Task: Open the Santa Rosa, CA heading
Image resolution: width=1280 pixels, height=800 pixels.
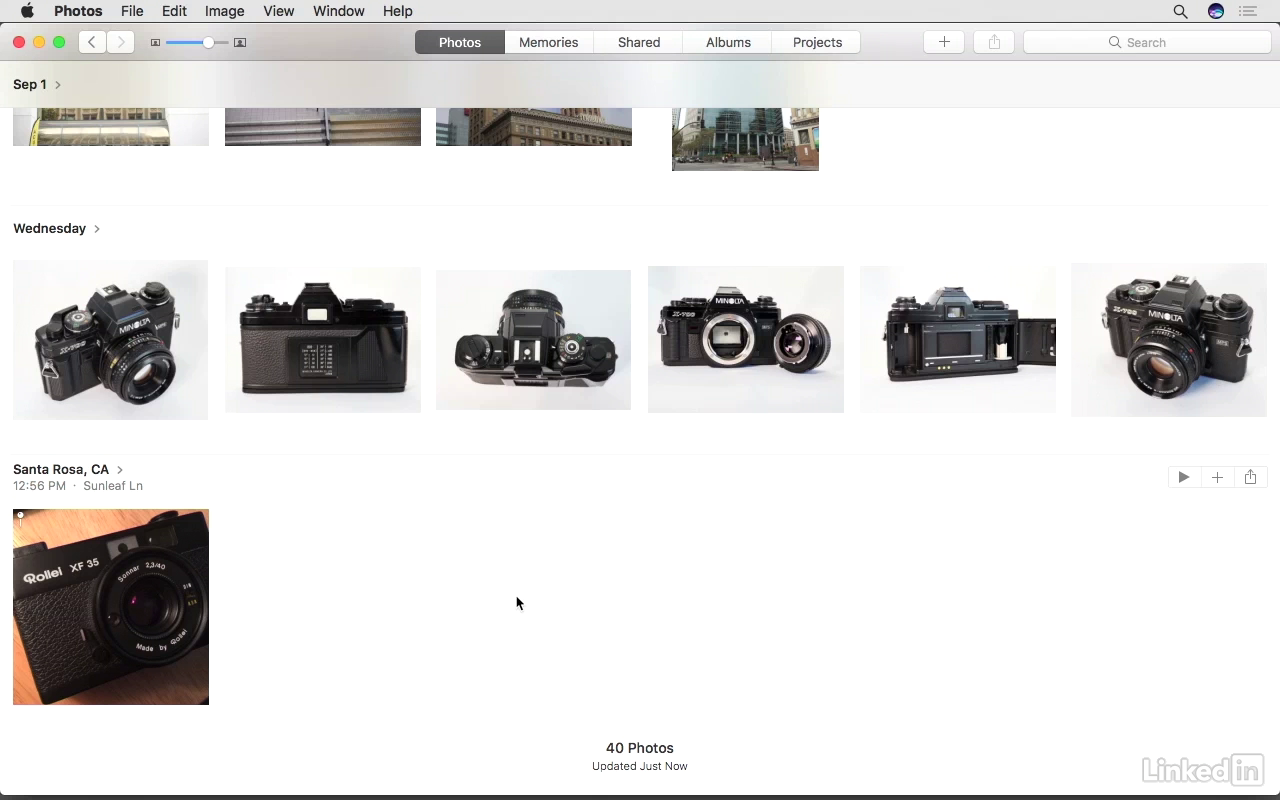Action: point(61,469)
